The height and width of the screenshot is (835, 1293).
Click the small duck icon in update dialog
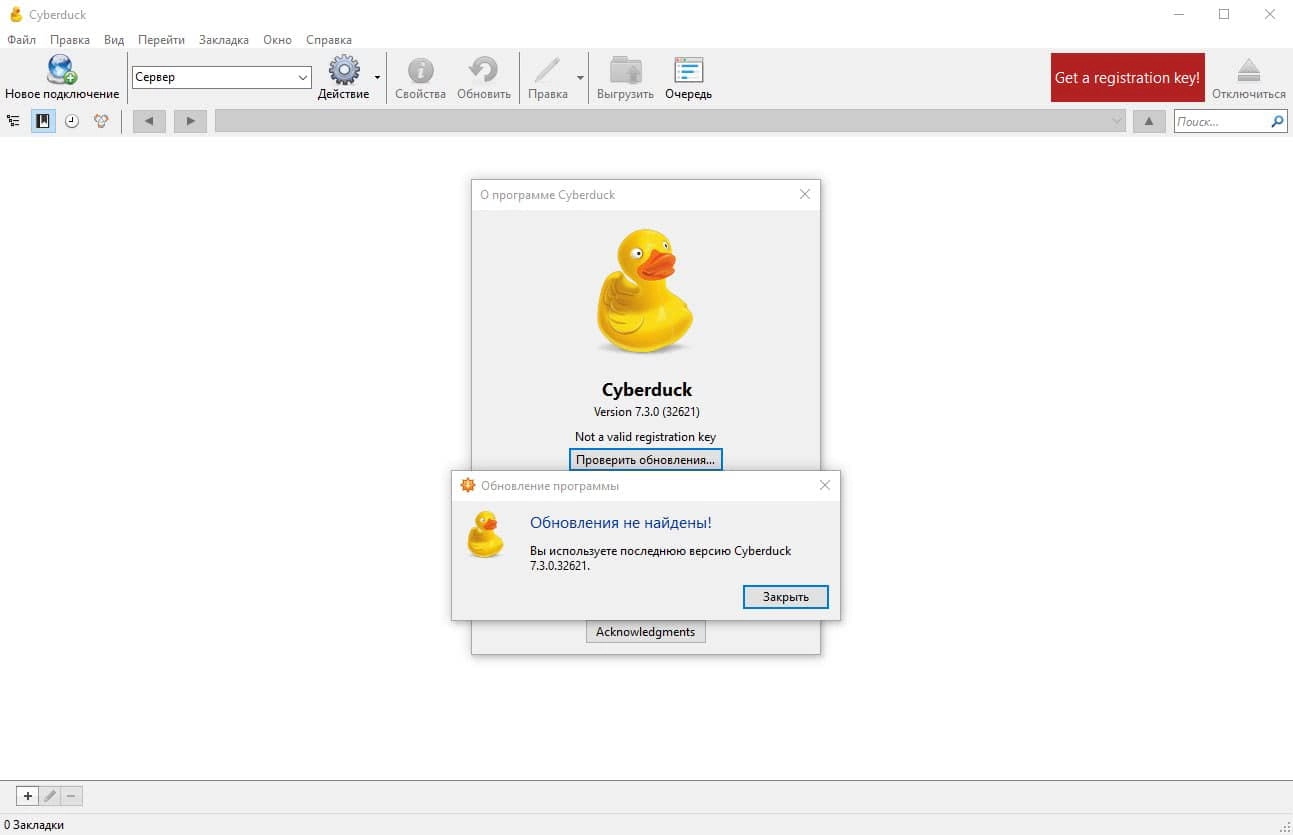click(486, 534)
